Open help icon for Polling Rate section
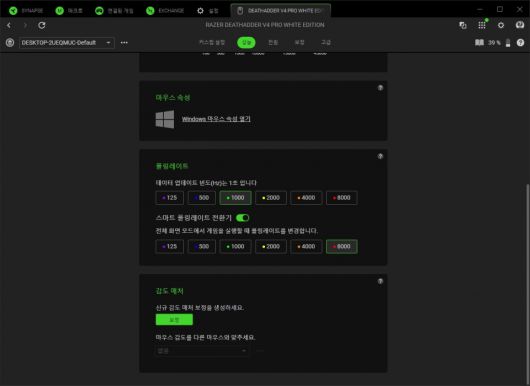The width and height of the screenshot is (530, 386). [x=380, y=156]
